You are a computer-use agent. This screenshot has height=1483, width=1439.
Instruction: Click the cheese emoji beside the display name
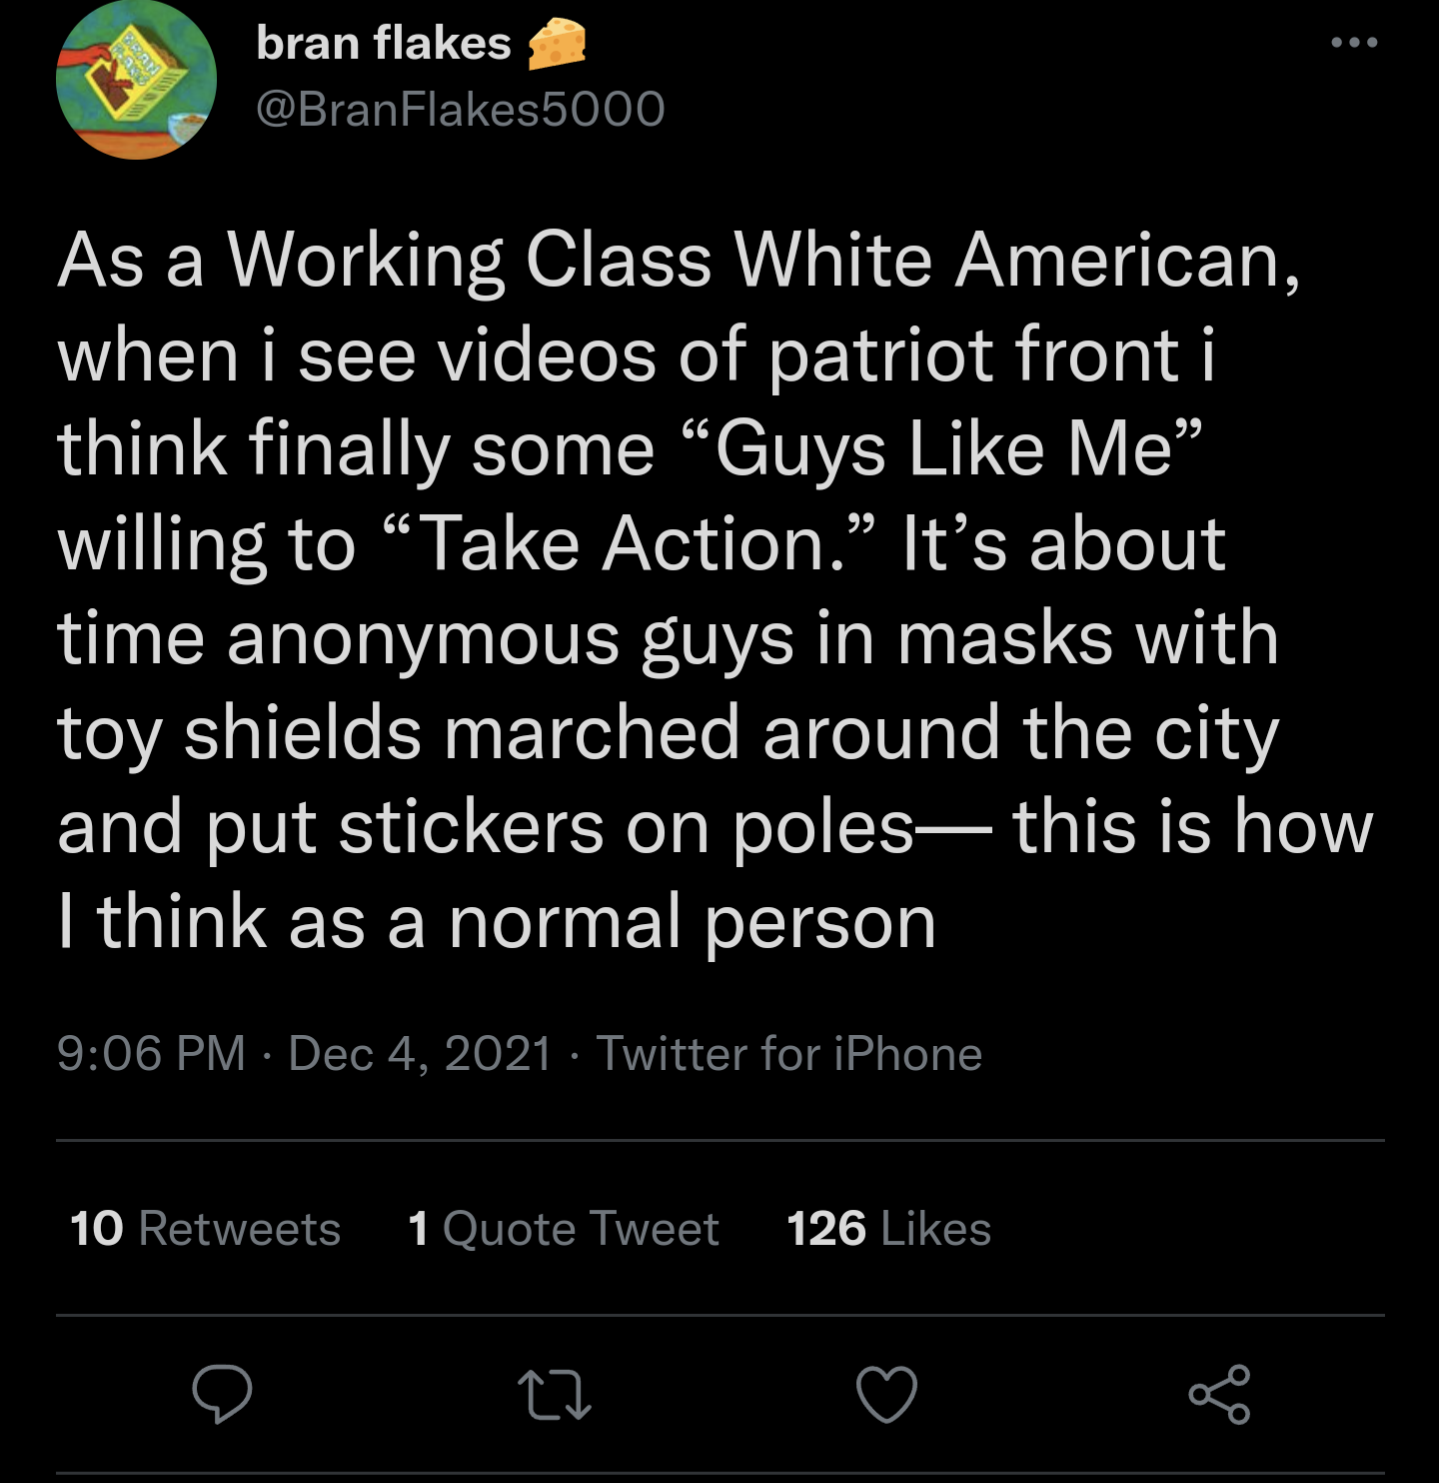point(556,44)
